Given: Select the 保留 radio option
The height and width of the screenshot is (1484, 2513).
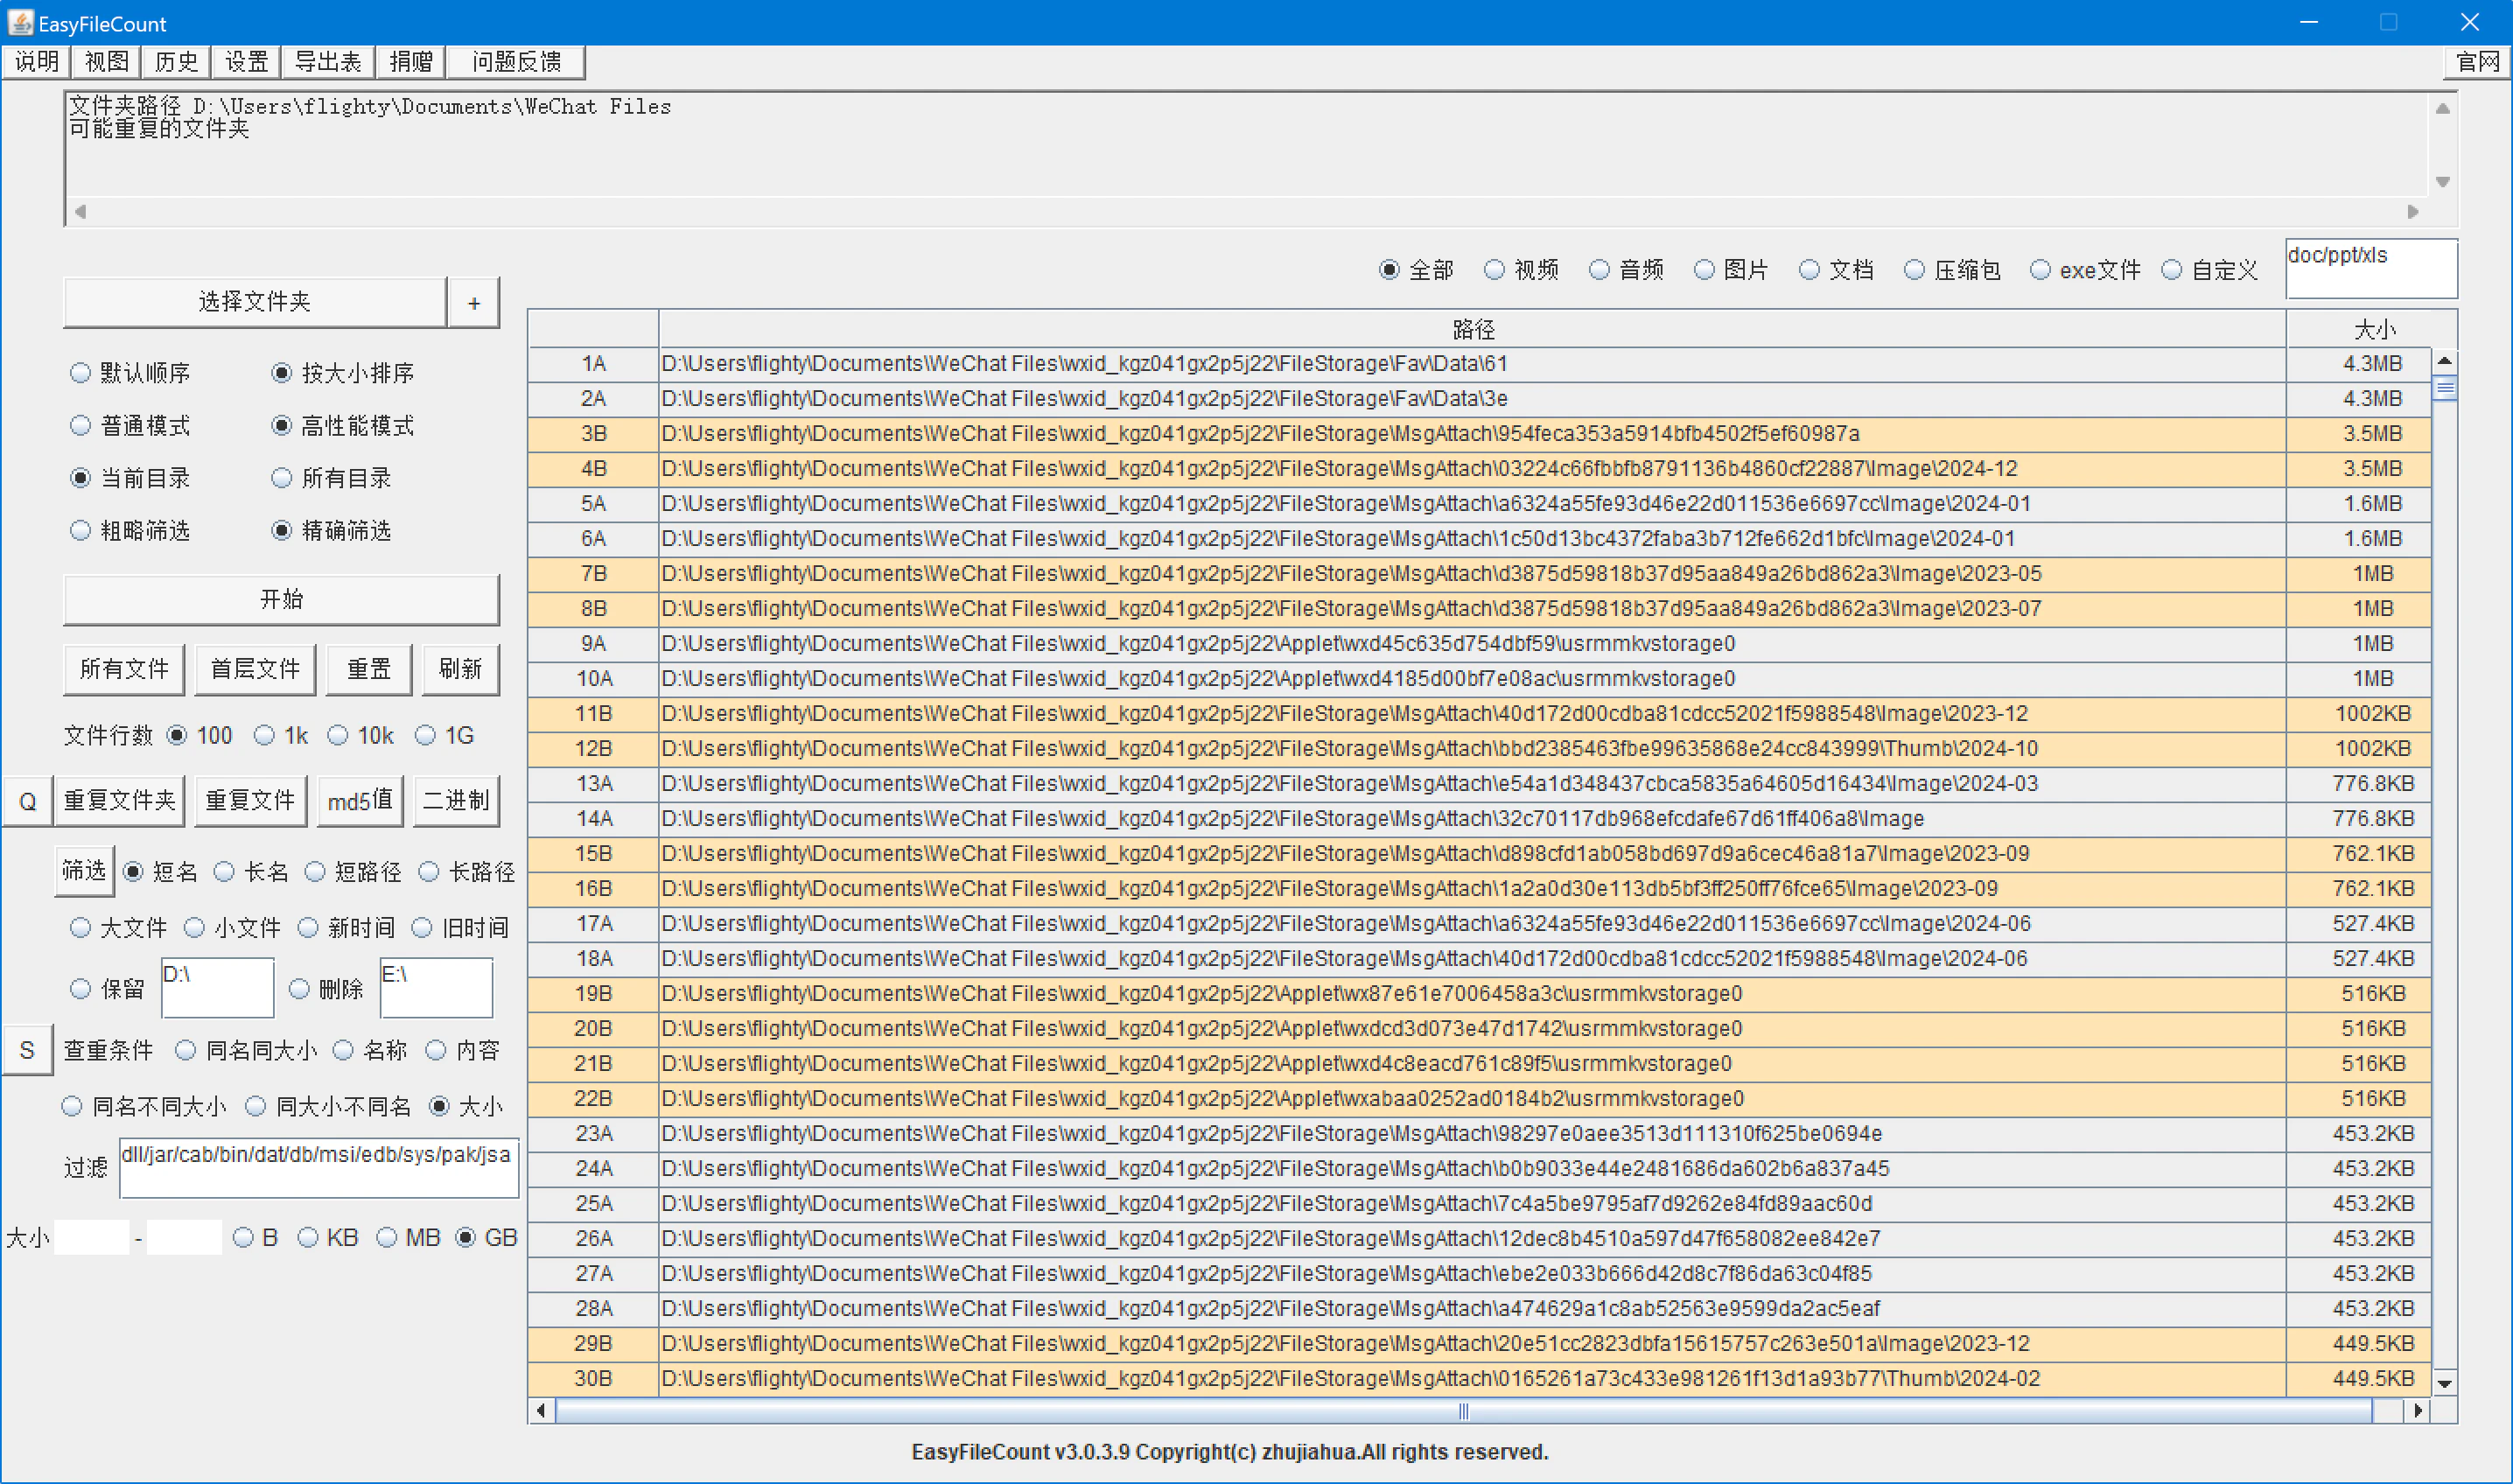Looking at the screenshot, I should pos(108,989).
